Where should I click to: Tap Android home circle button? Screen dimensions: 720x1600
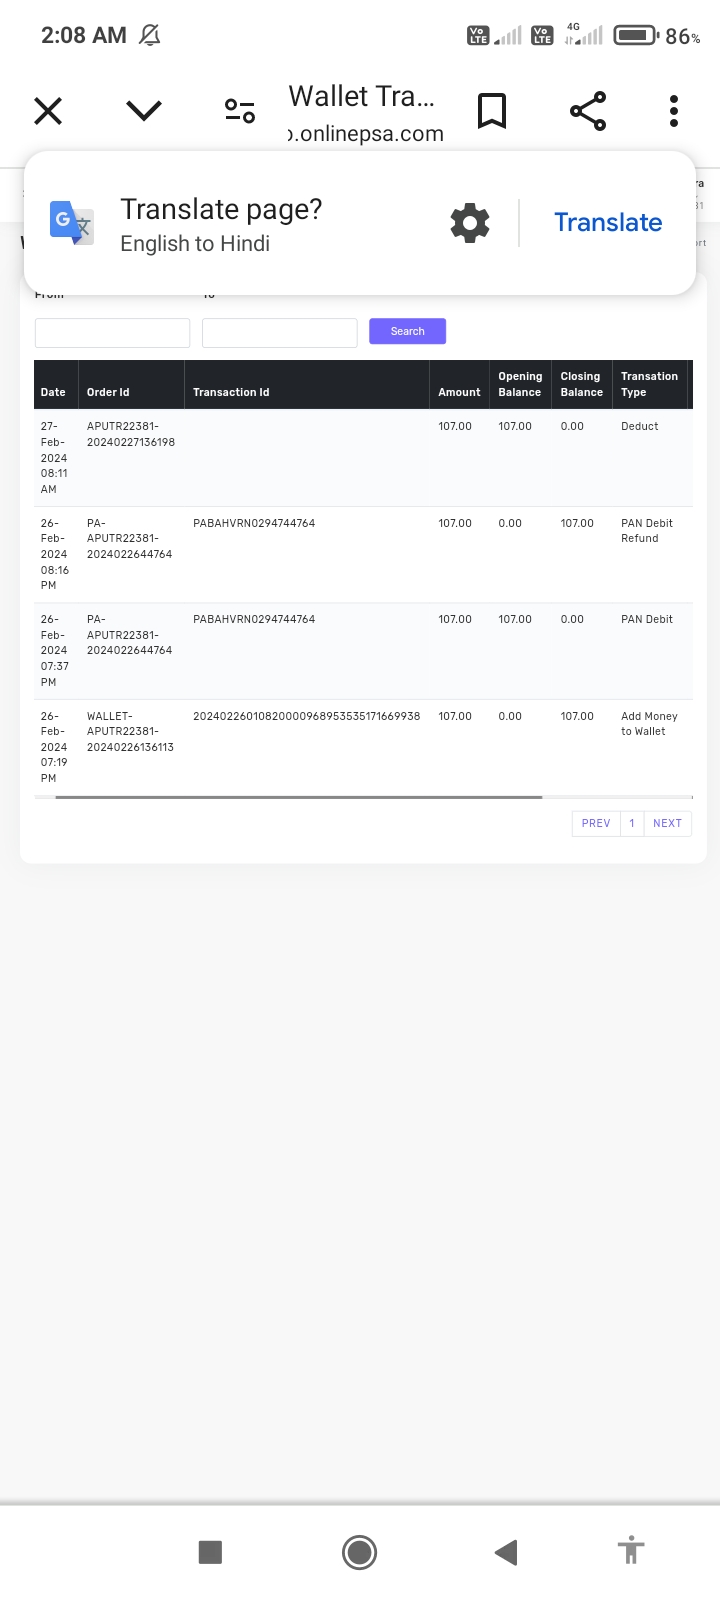pyautogui.click(x=359, y=1551)
